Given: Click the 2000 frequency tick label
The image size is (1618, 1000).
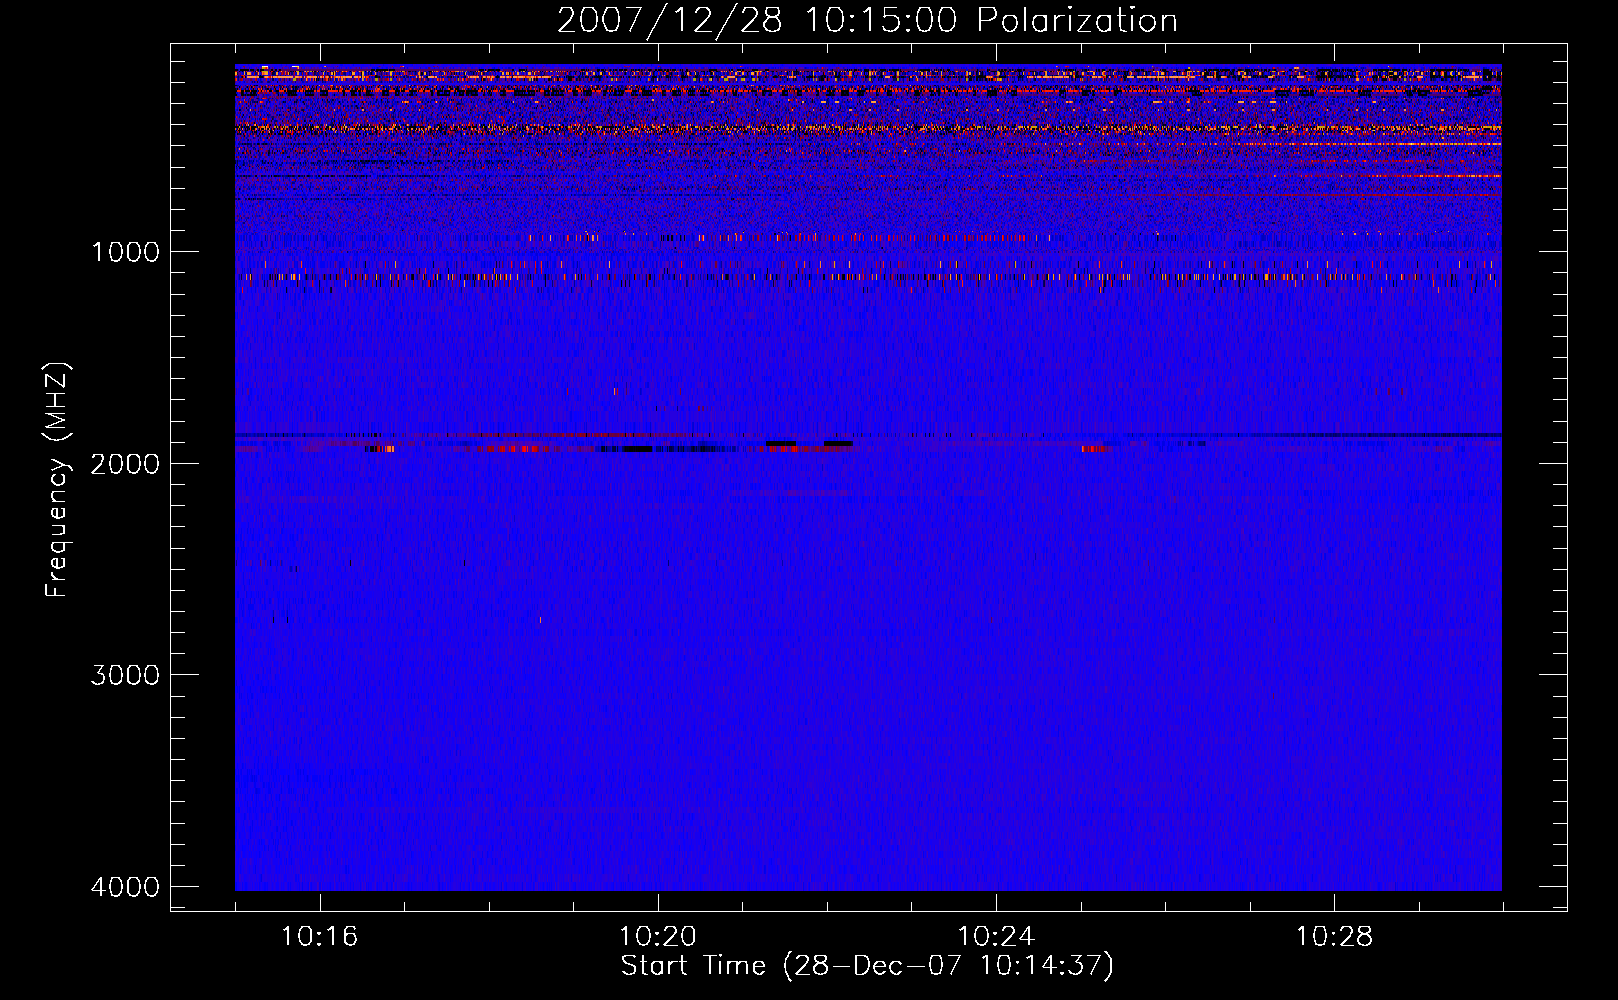Looking at the screenshot, I should point(125,464).
